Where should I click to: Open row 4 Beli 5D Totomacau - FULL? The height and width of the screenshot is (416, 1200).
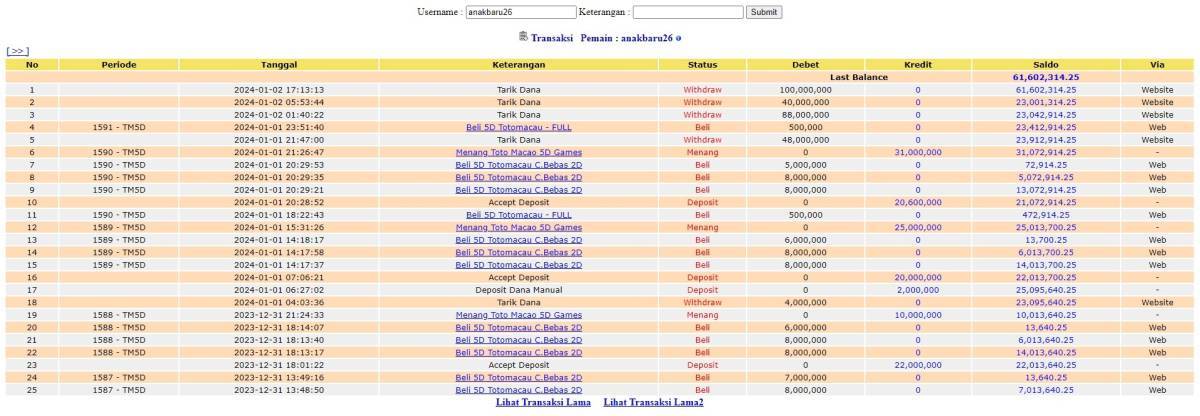(518, 127)
